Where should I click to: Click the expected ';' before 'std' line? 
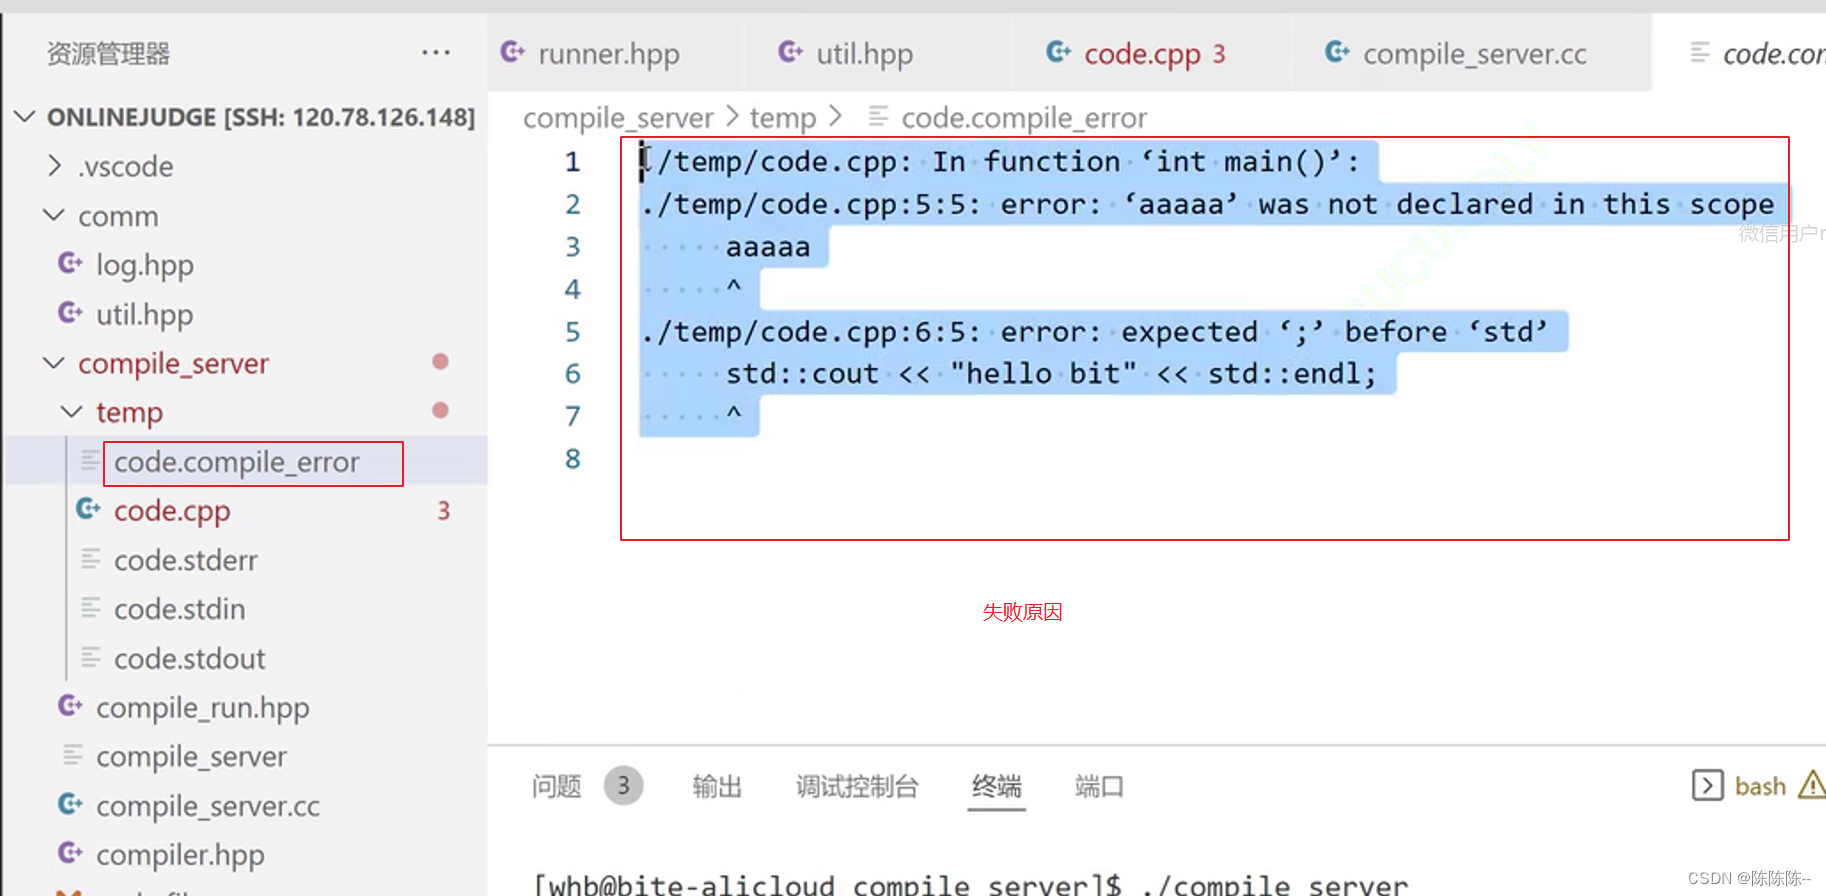1095,332
